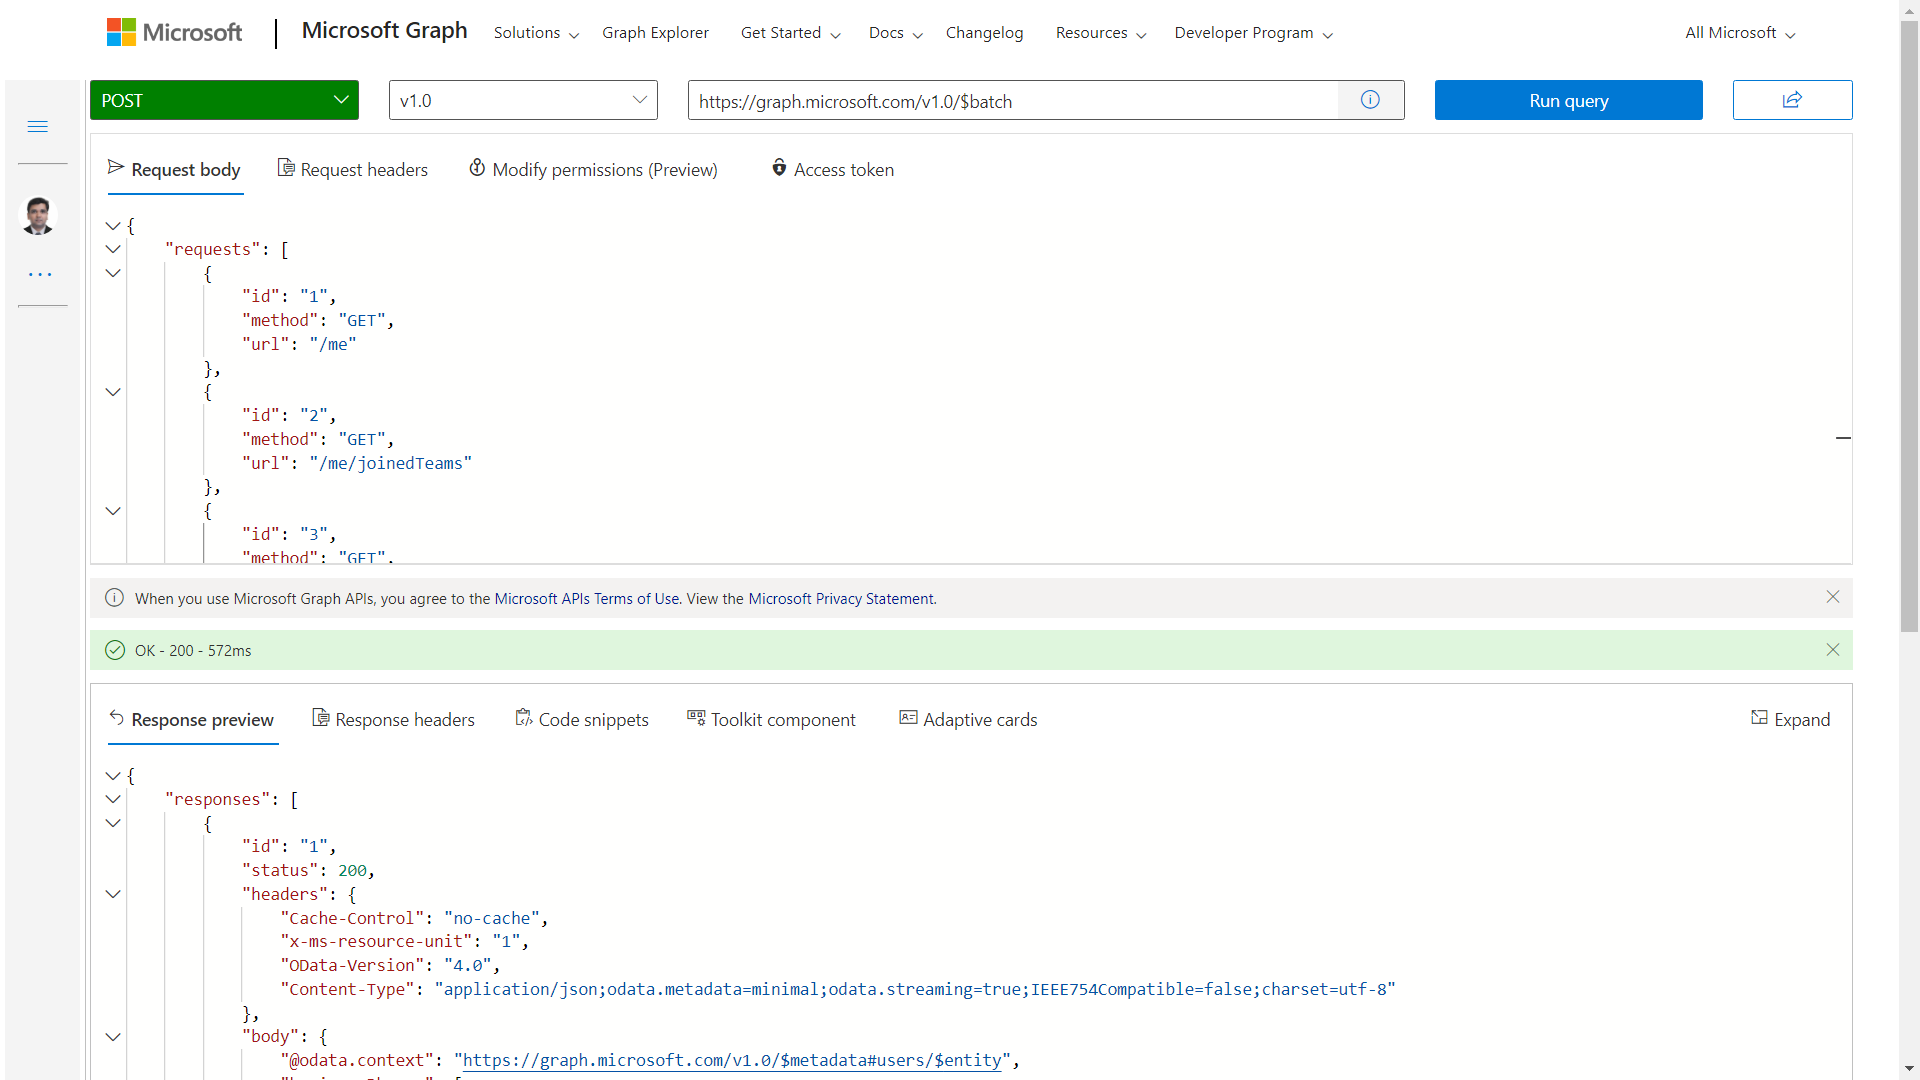Open the POST method dropdown
The image size is (1920, 1080).
point(224,100)
